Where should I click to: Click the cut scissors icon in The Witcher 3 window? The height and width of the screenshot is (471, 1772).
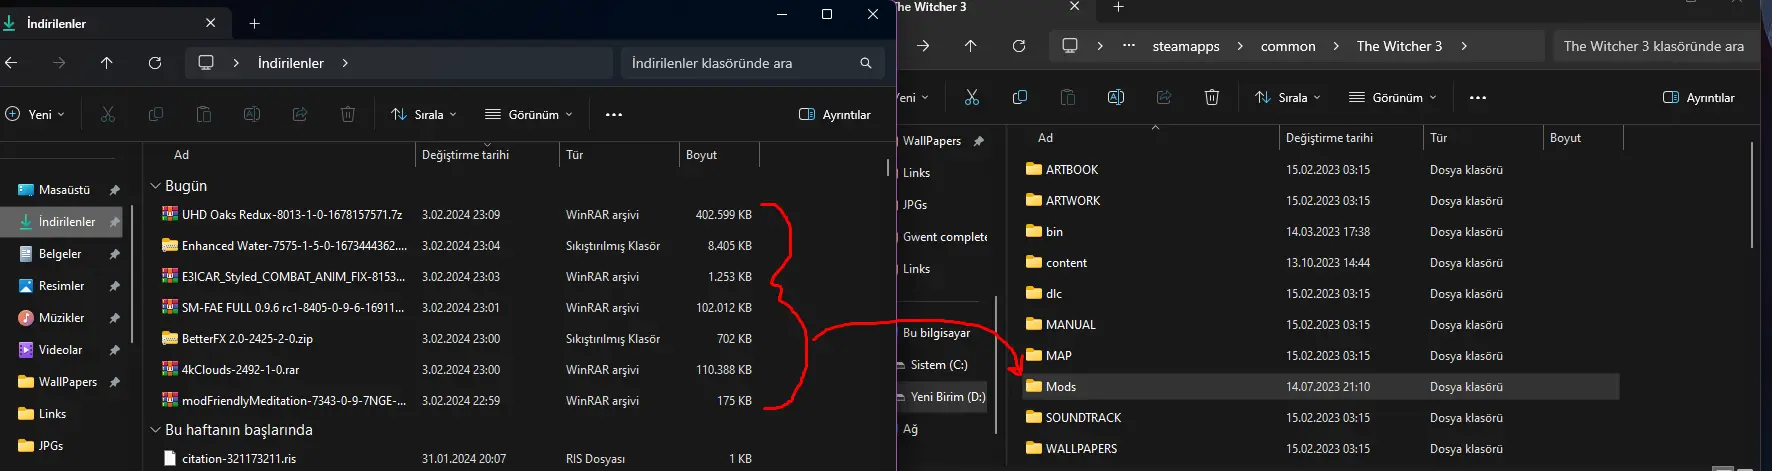972,97
